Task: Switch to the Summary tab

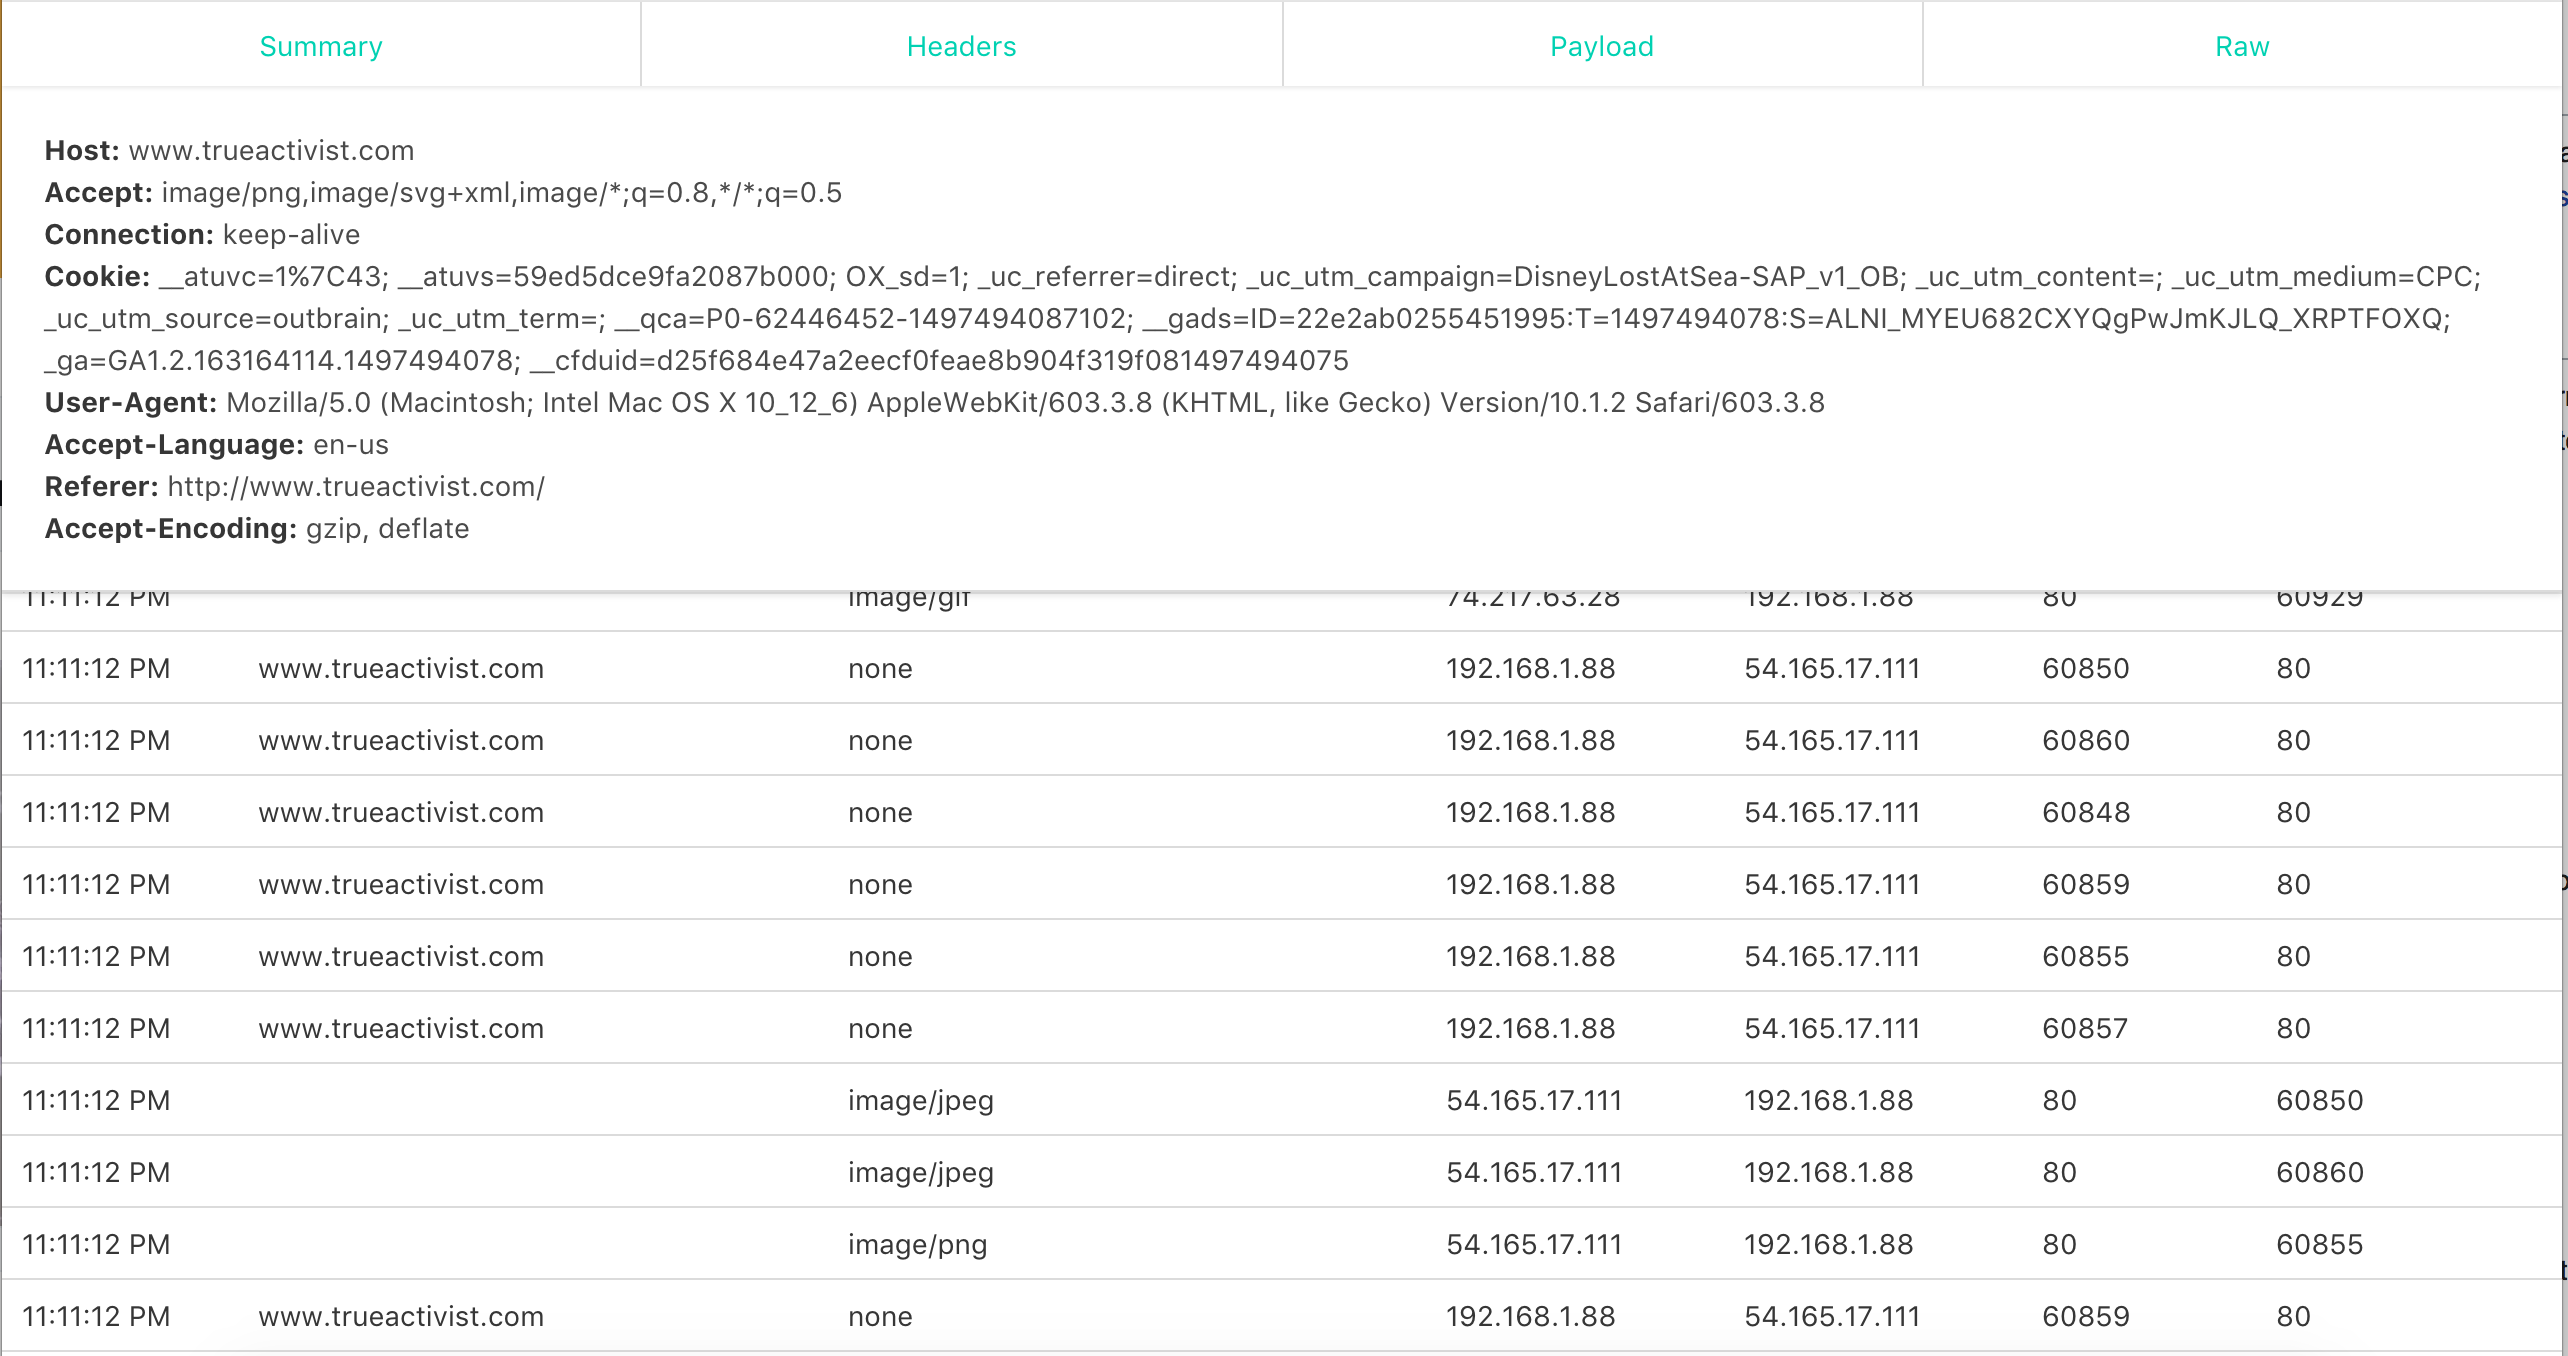Action: (x=320, y=46)
